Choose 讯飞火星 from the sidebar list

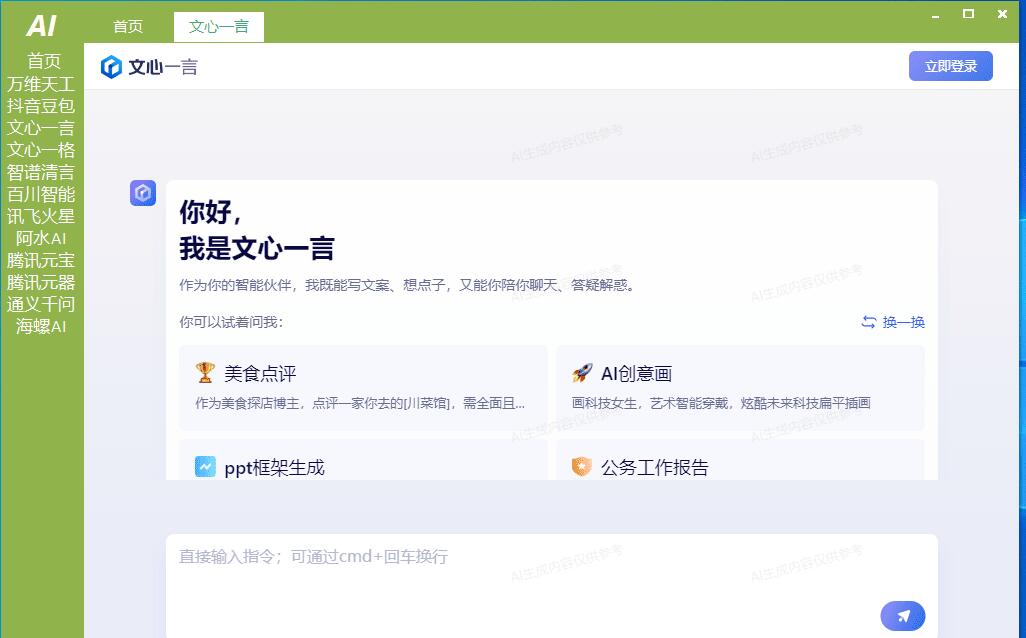[41, 216]
